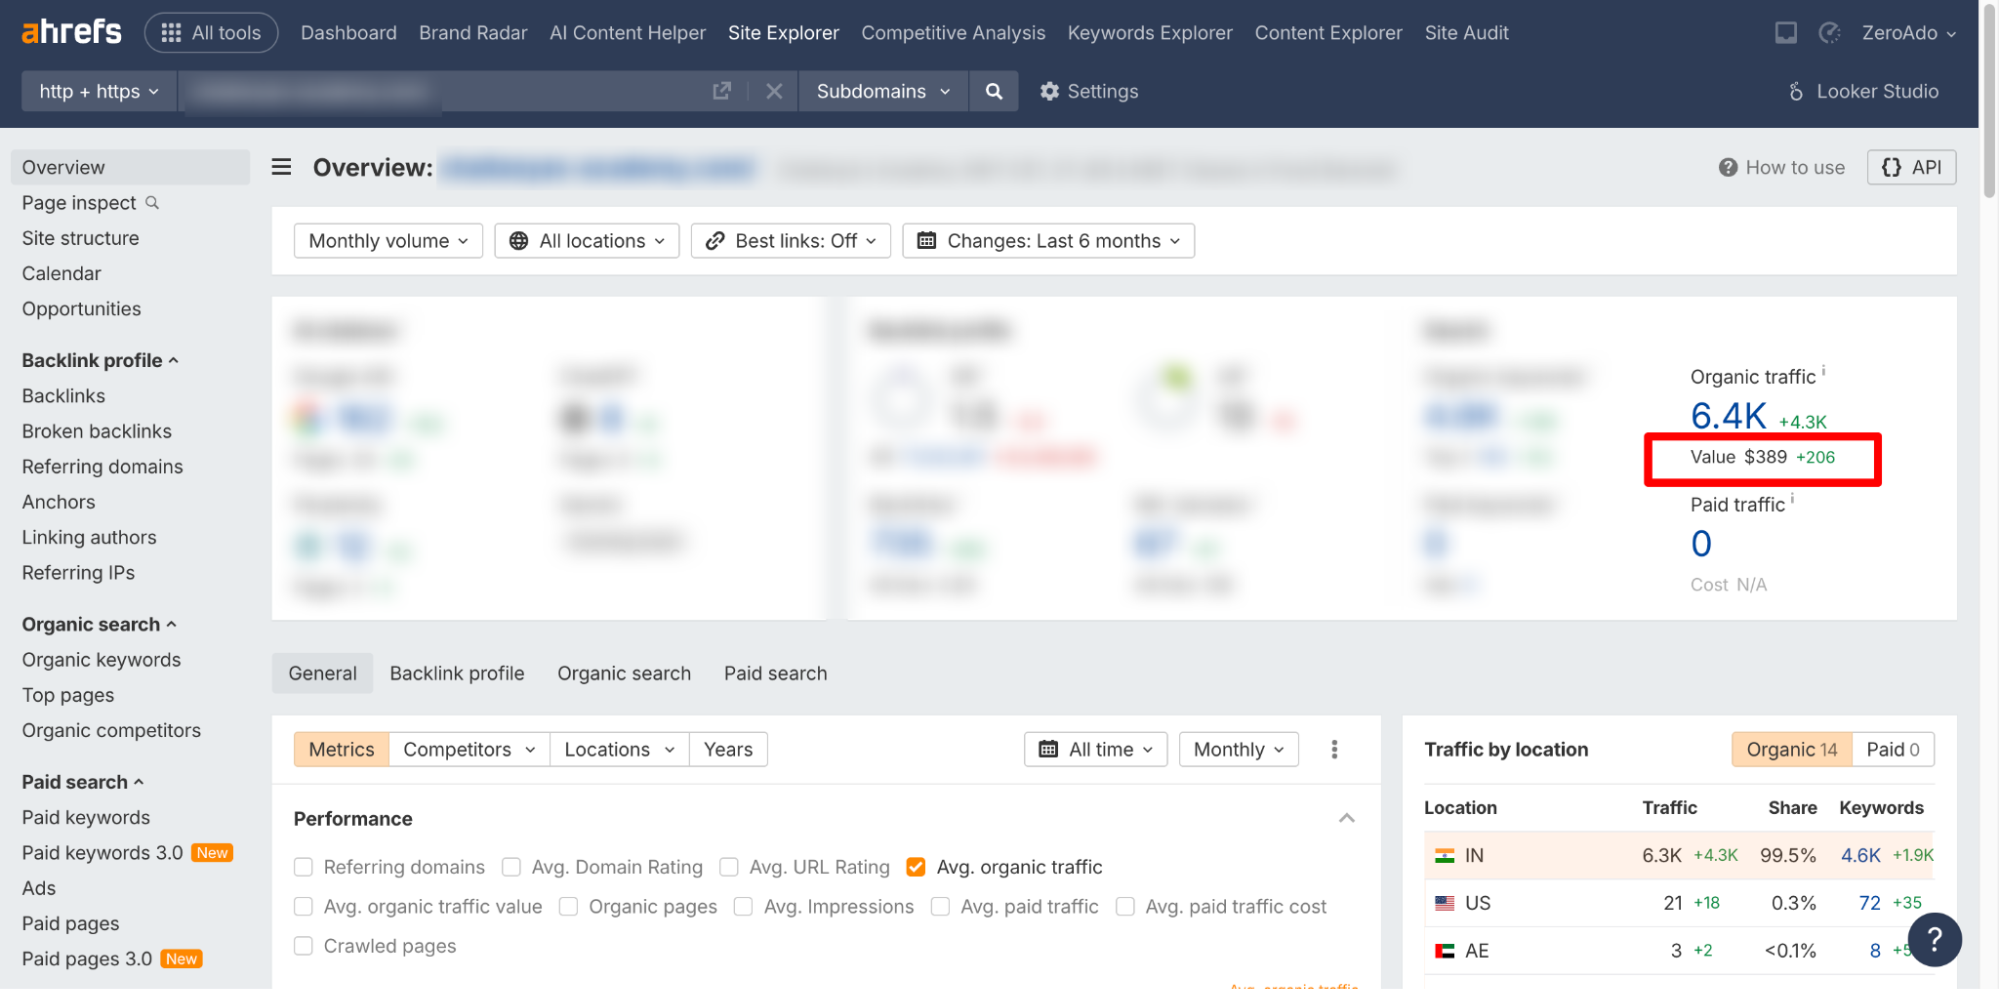Click the external link icon beside the domain field

(x=722, y=90)
